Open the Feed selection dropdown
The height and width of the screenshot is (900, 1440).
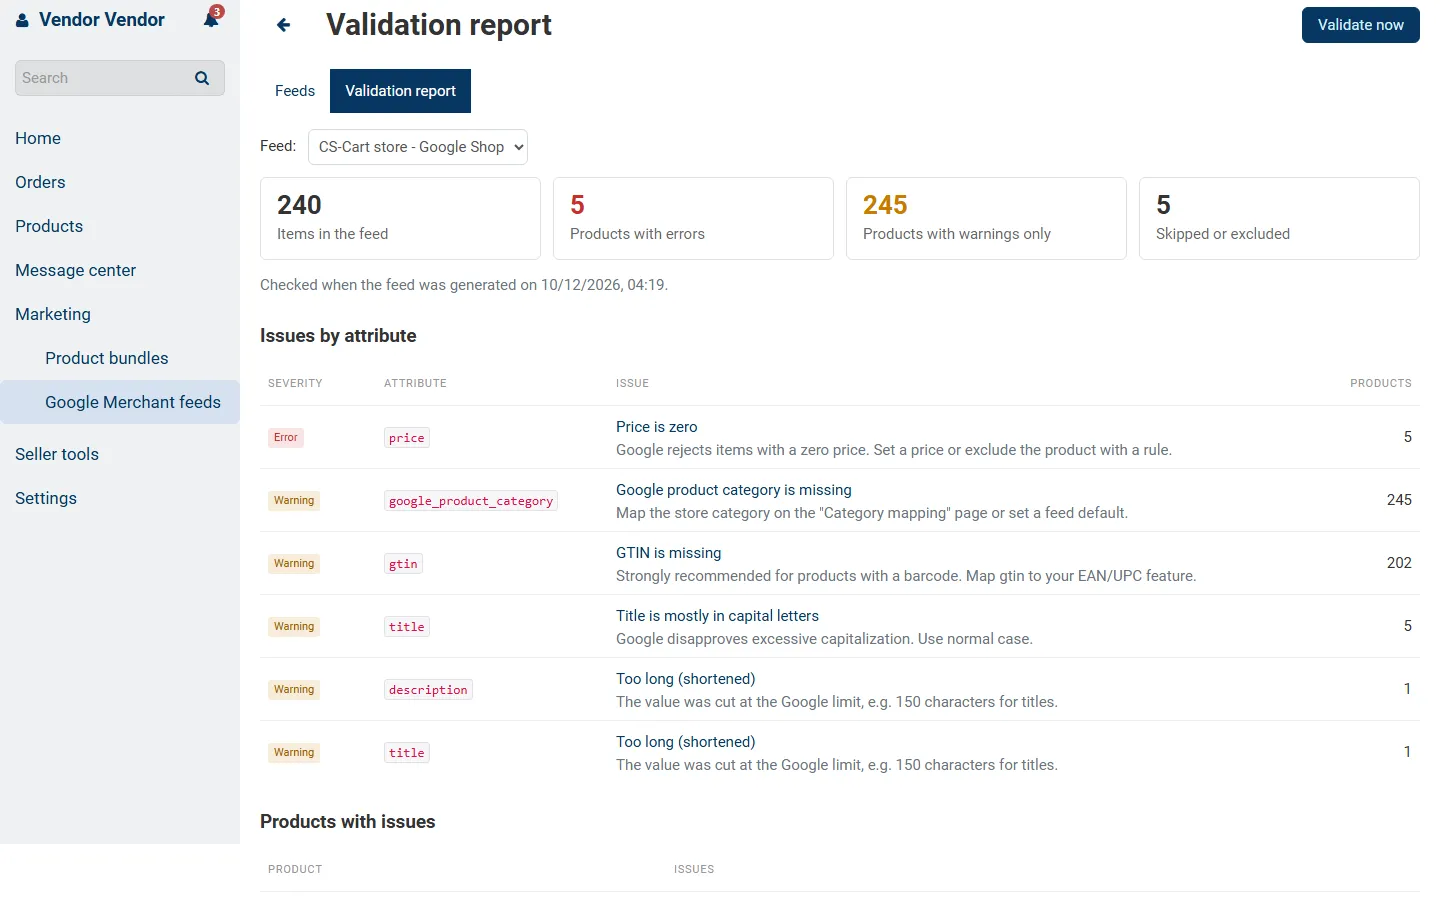point(418,147)
